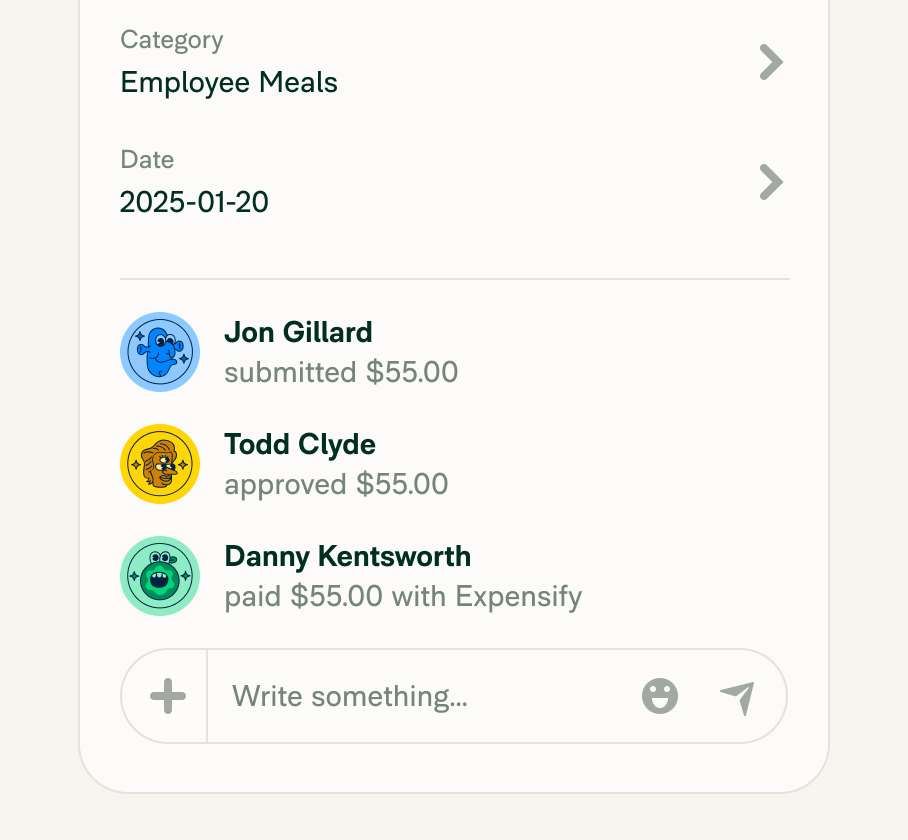Click the Date label
908x840 pixels.
tap(147, 159)
